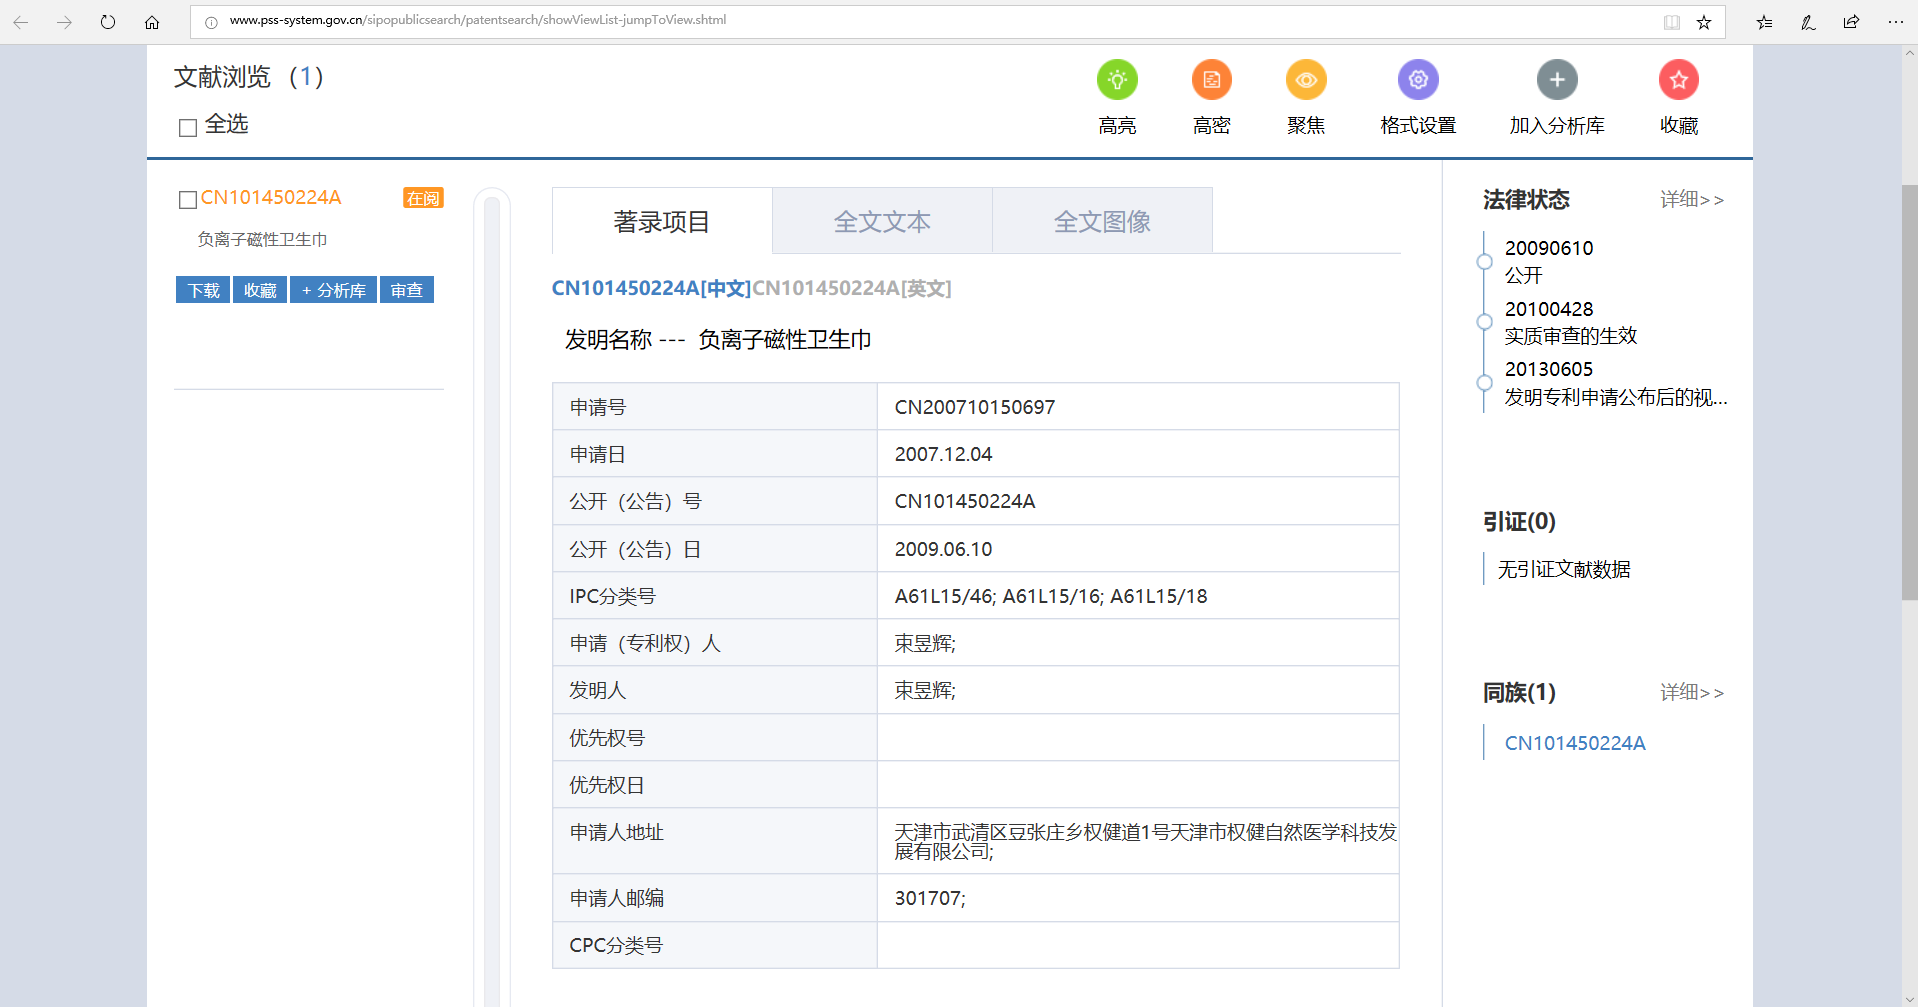The image size is (1918, 1007).
Task: Check the CN101450224A document checkbox
Action: coord(188,200)
